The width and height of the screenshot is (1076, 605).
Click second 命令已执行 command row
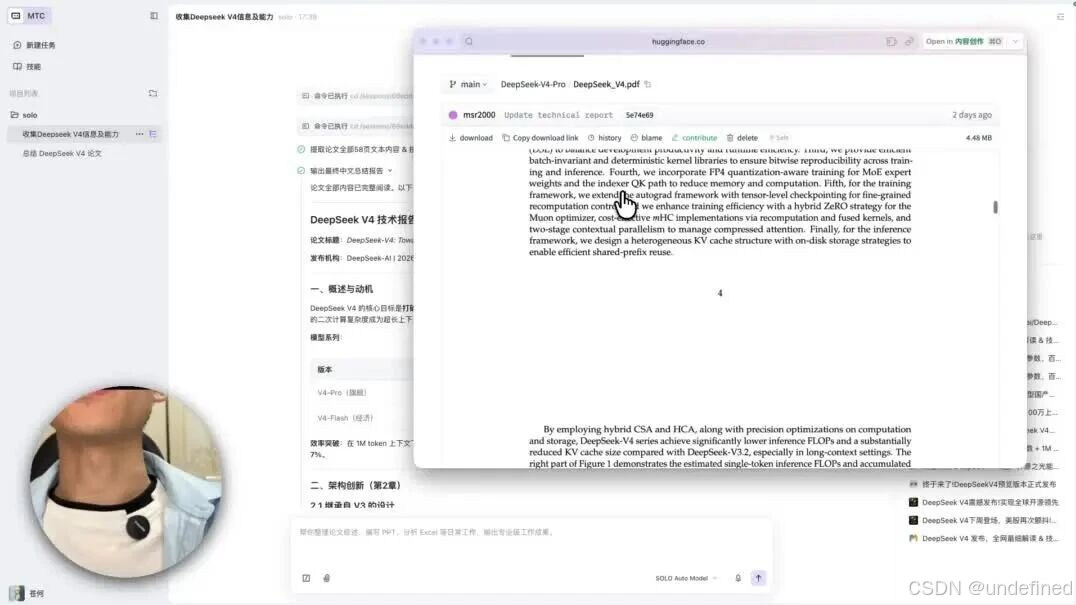pyautogui.click(x=357, y=126)
